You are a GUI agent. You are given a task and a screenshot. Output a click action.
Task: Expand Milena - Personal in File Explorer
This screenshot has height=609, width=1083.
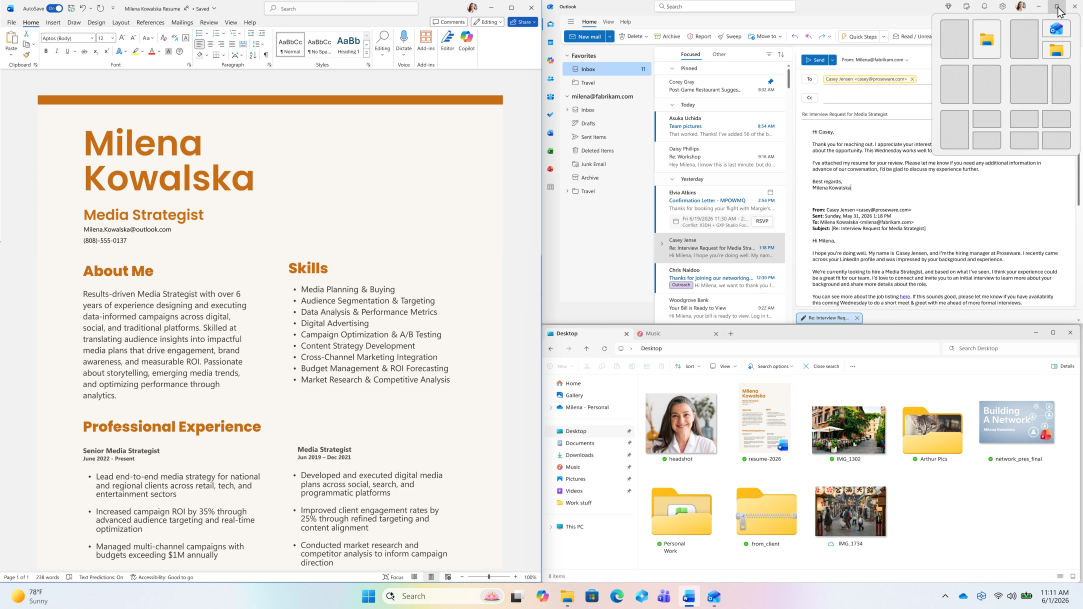551,407
